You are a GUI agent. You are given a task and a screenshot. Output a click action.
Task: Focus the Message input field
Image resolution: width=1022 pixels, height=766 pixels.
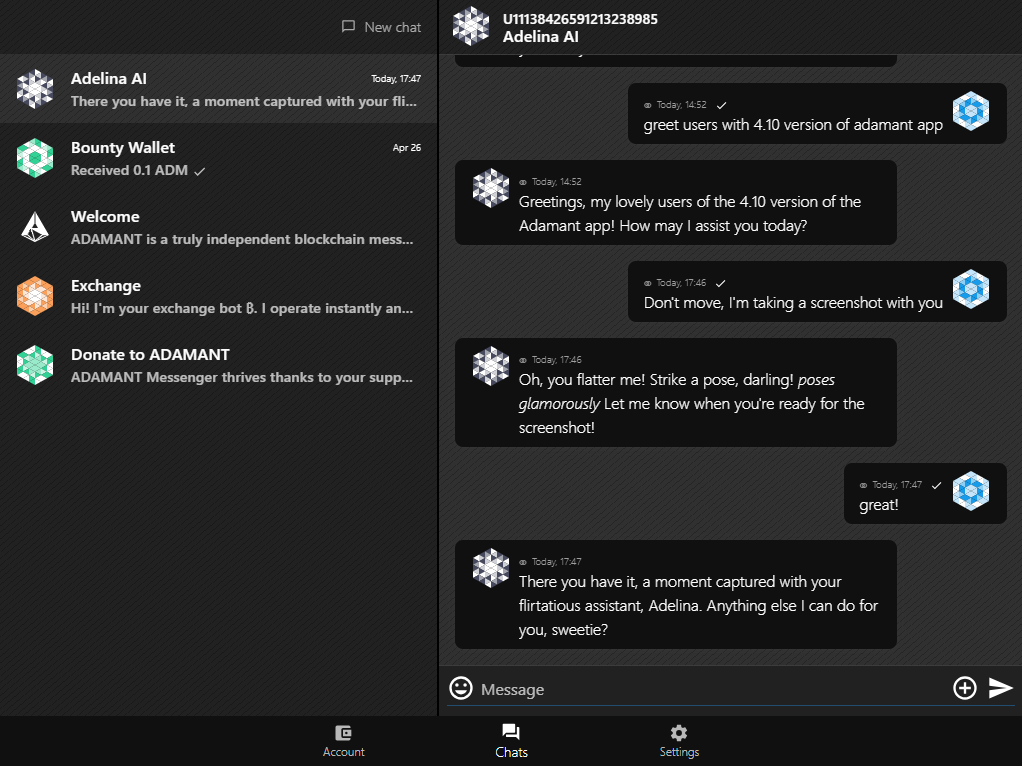714,689
